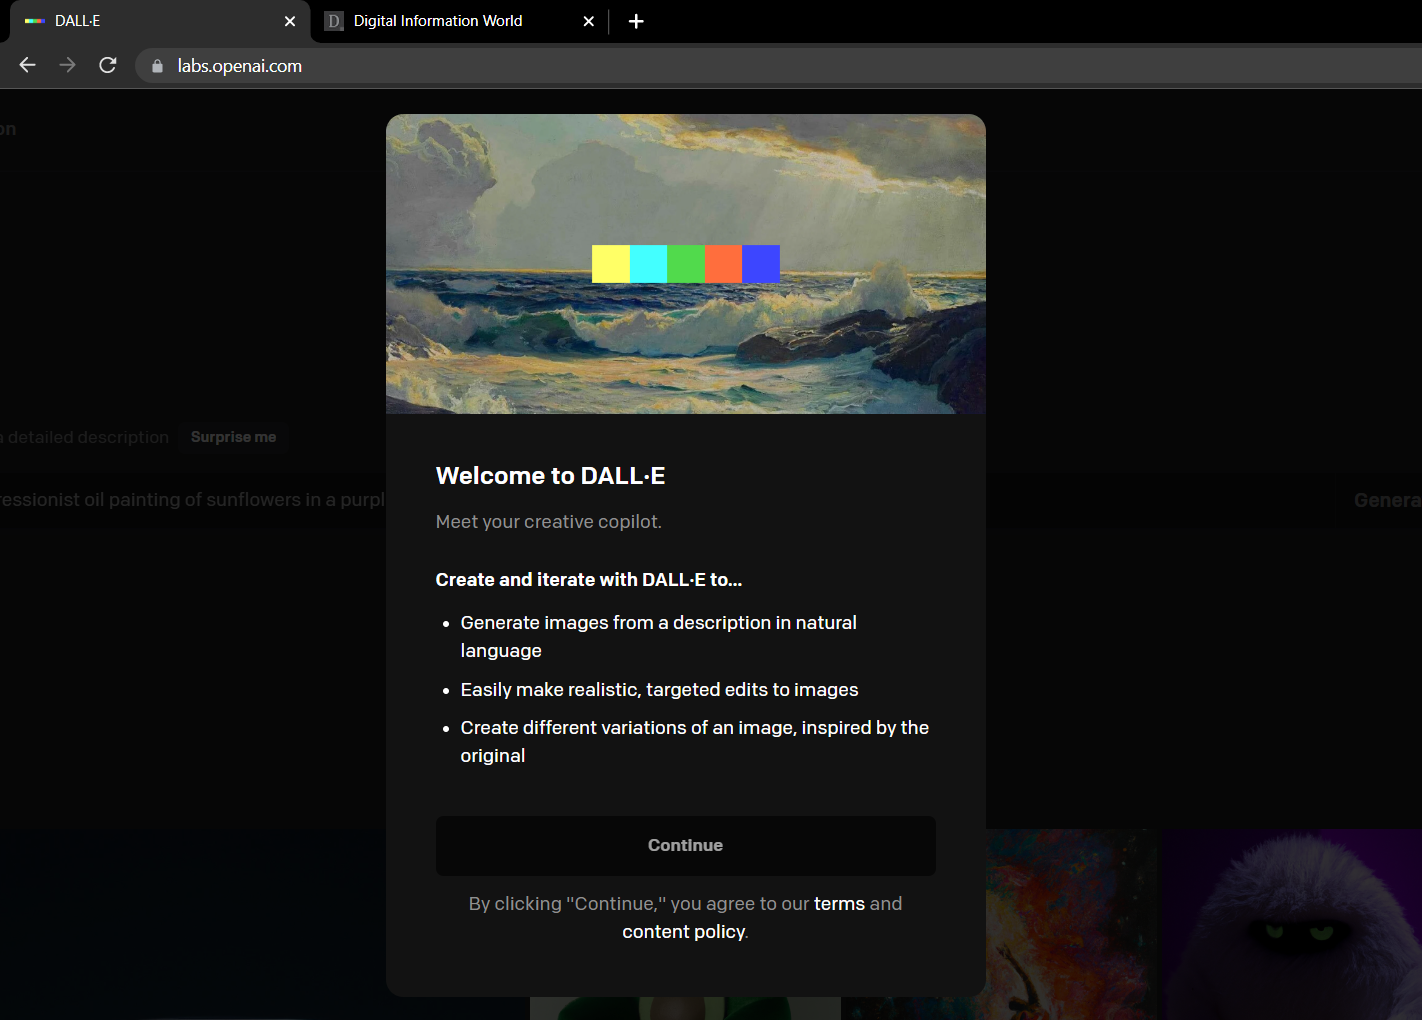Click the labs.openai.com address bar
The width and height of the screenshot is (1422, 1020).
pyautogui.click(x=780, y=66)
